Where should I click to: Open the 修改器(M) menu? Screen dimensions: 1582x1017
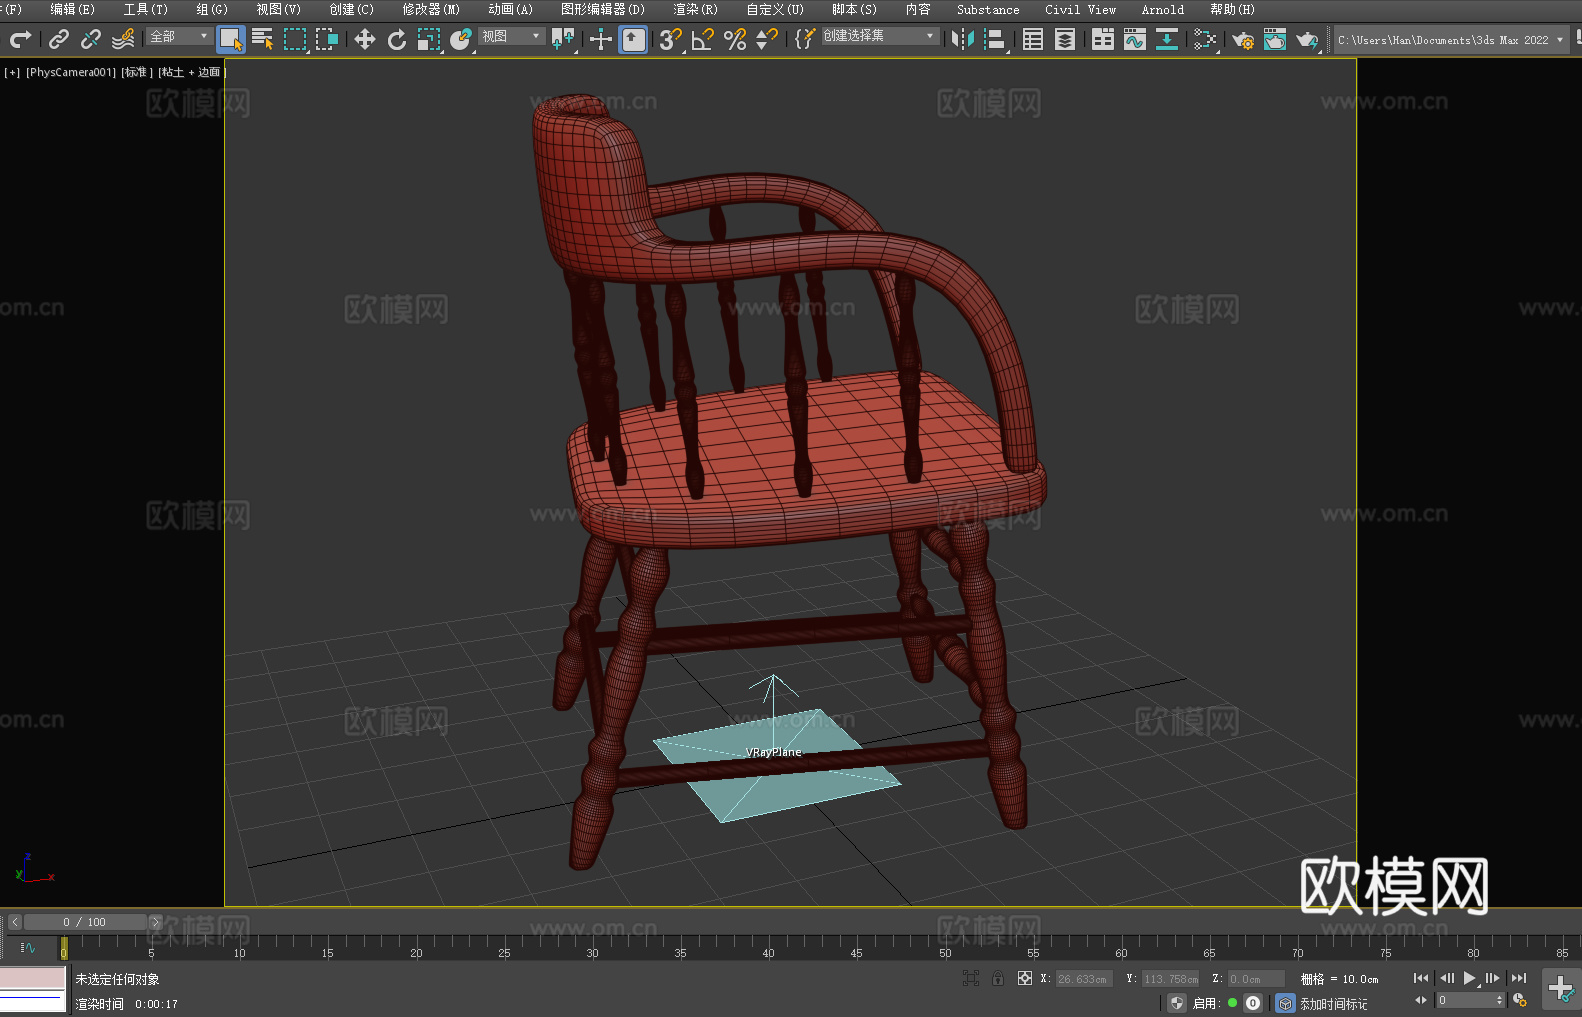point(431,9)
